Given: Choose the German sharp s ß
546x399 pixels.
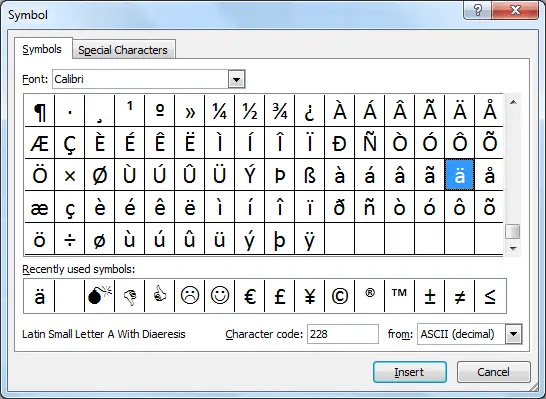Looking at the screenshot, I should click(310, 175).
